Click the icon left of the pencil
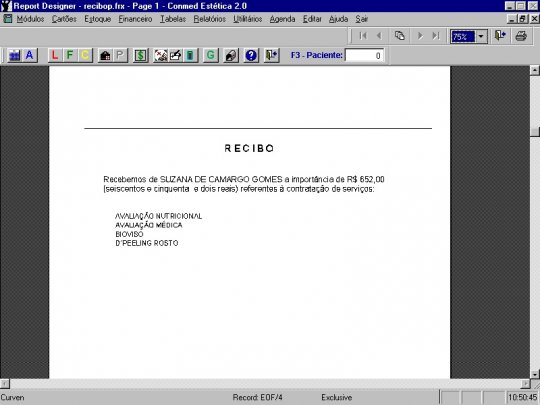The width and height of the screenshot is (540, 405). pyautogui.click(x=160, y=55)
